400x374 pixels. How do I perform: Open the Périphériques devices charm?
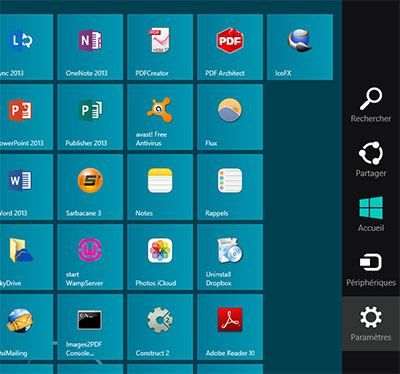coord(371,269)
